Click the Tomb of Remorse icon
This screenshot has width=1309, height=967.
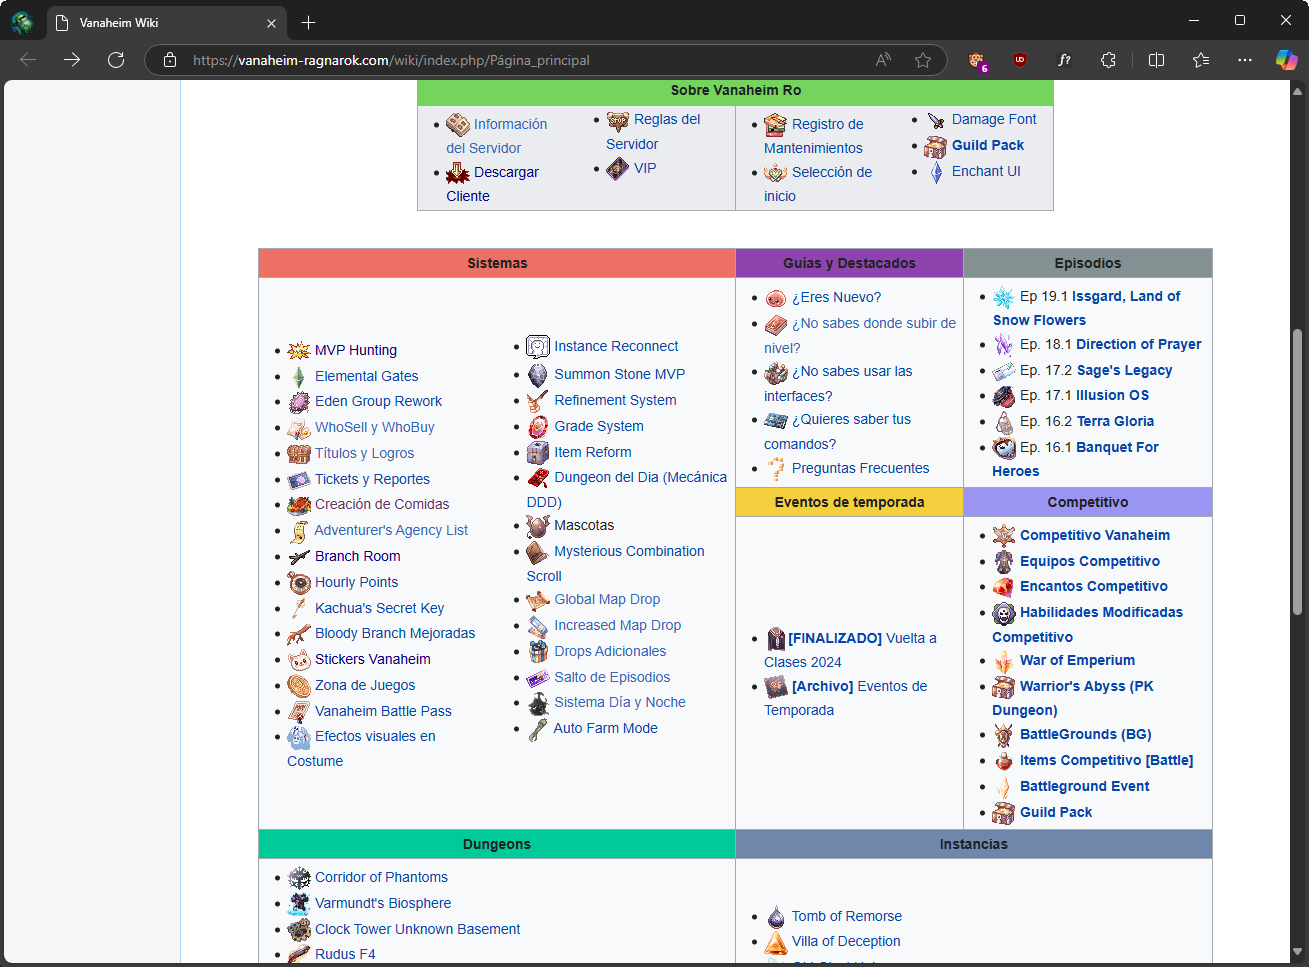pos(776,916)
